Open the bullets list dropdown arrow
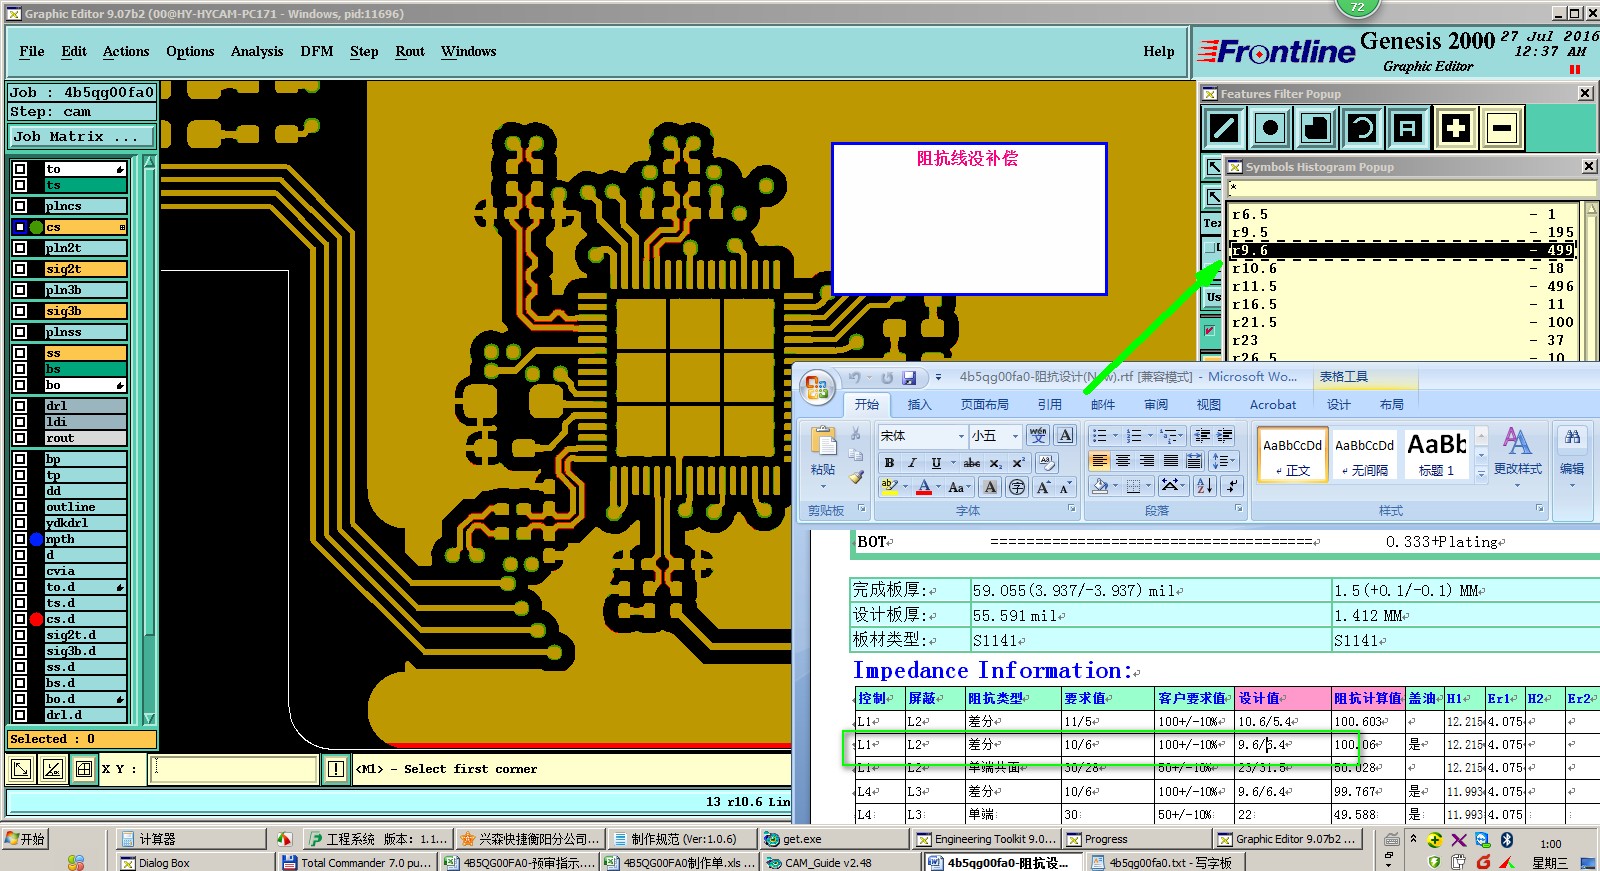 [x=1116, y=436]
